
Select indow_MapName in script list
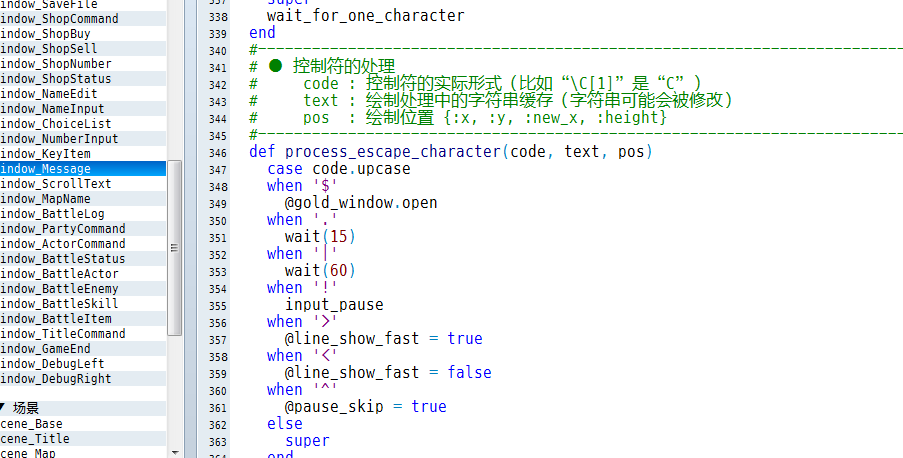83,199
